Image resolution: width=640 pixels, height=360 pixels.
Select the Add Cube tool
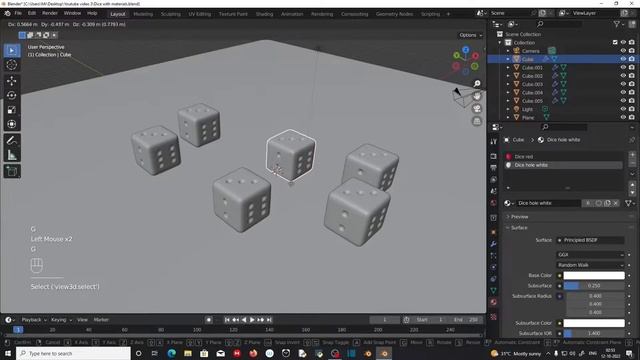pyautogui.click(x=12, y=171)
